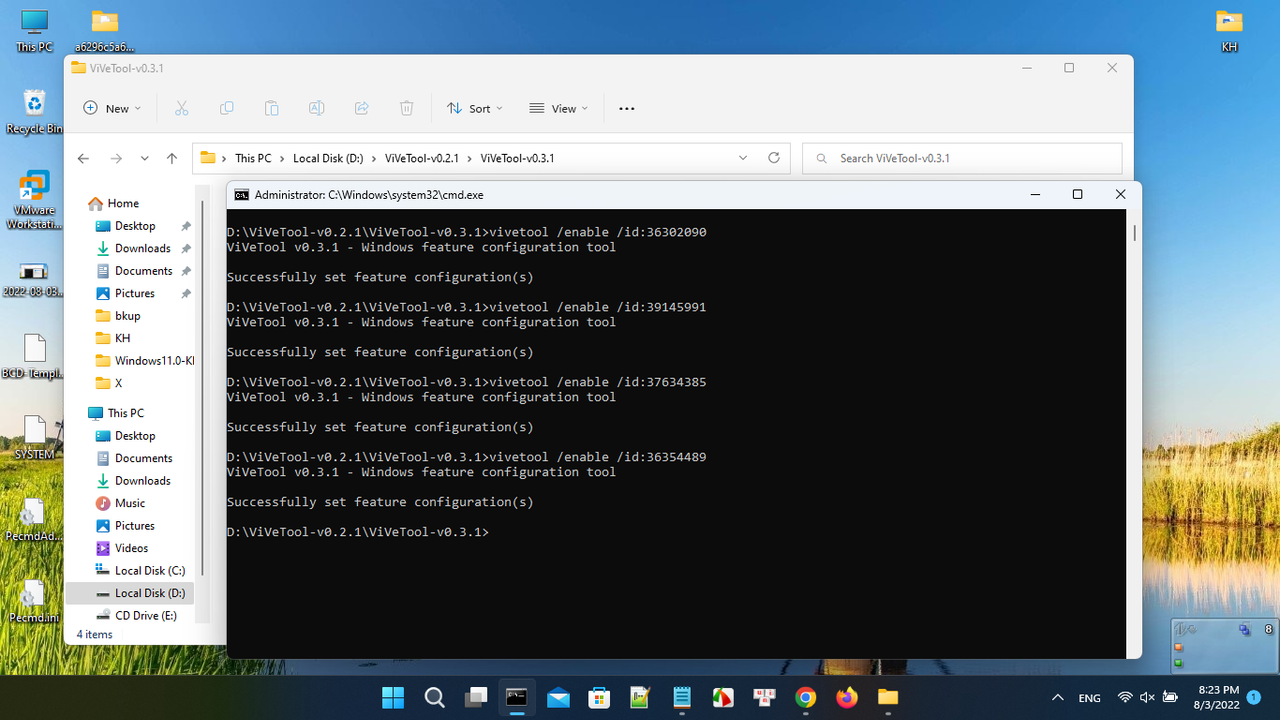Open the notification badge showing 1
The width and height of the screenshot is (1280, 720).
(1254, 697)
